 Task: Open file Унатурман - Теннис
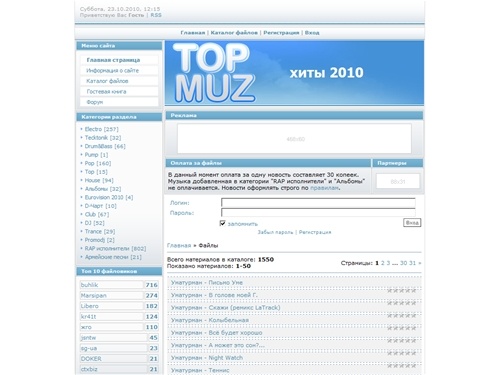point(200,370)
